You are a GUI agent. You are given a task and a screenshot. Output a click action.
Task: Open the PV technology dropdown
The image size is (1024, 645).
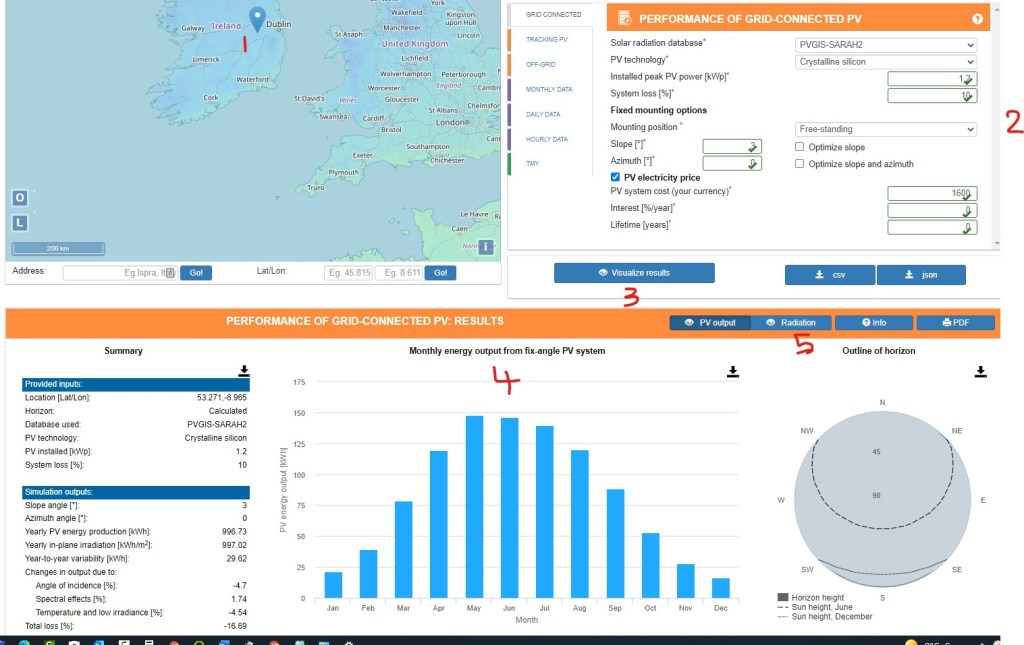coord(885,61)
